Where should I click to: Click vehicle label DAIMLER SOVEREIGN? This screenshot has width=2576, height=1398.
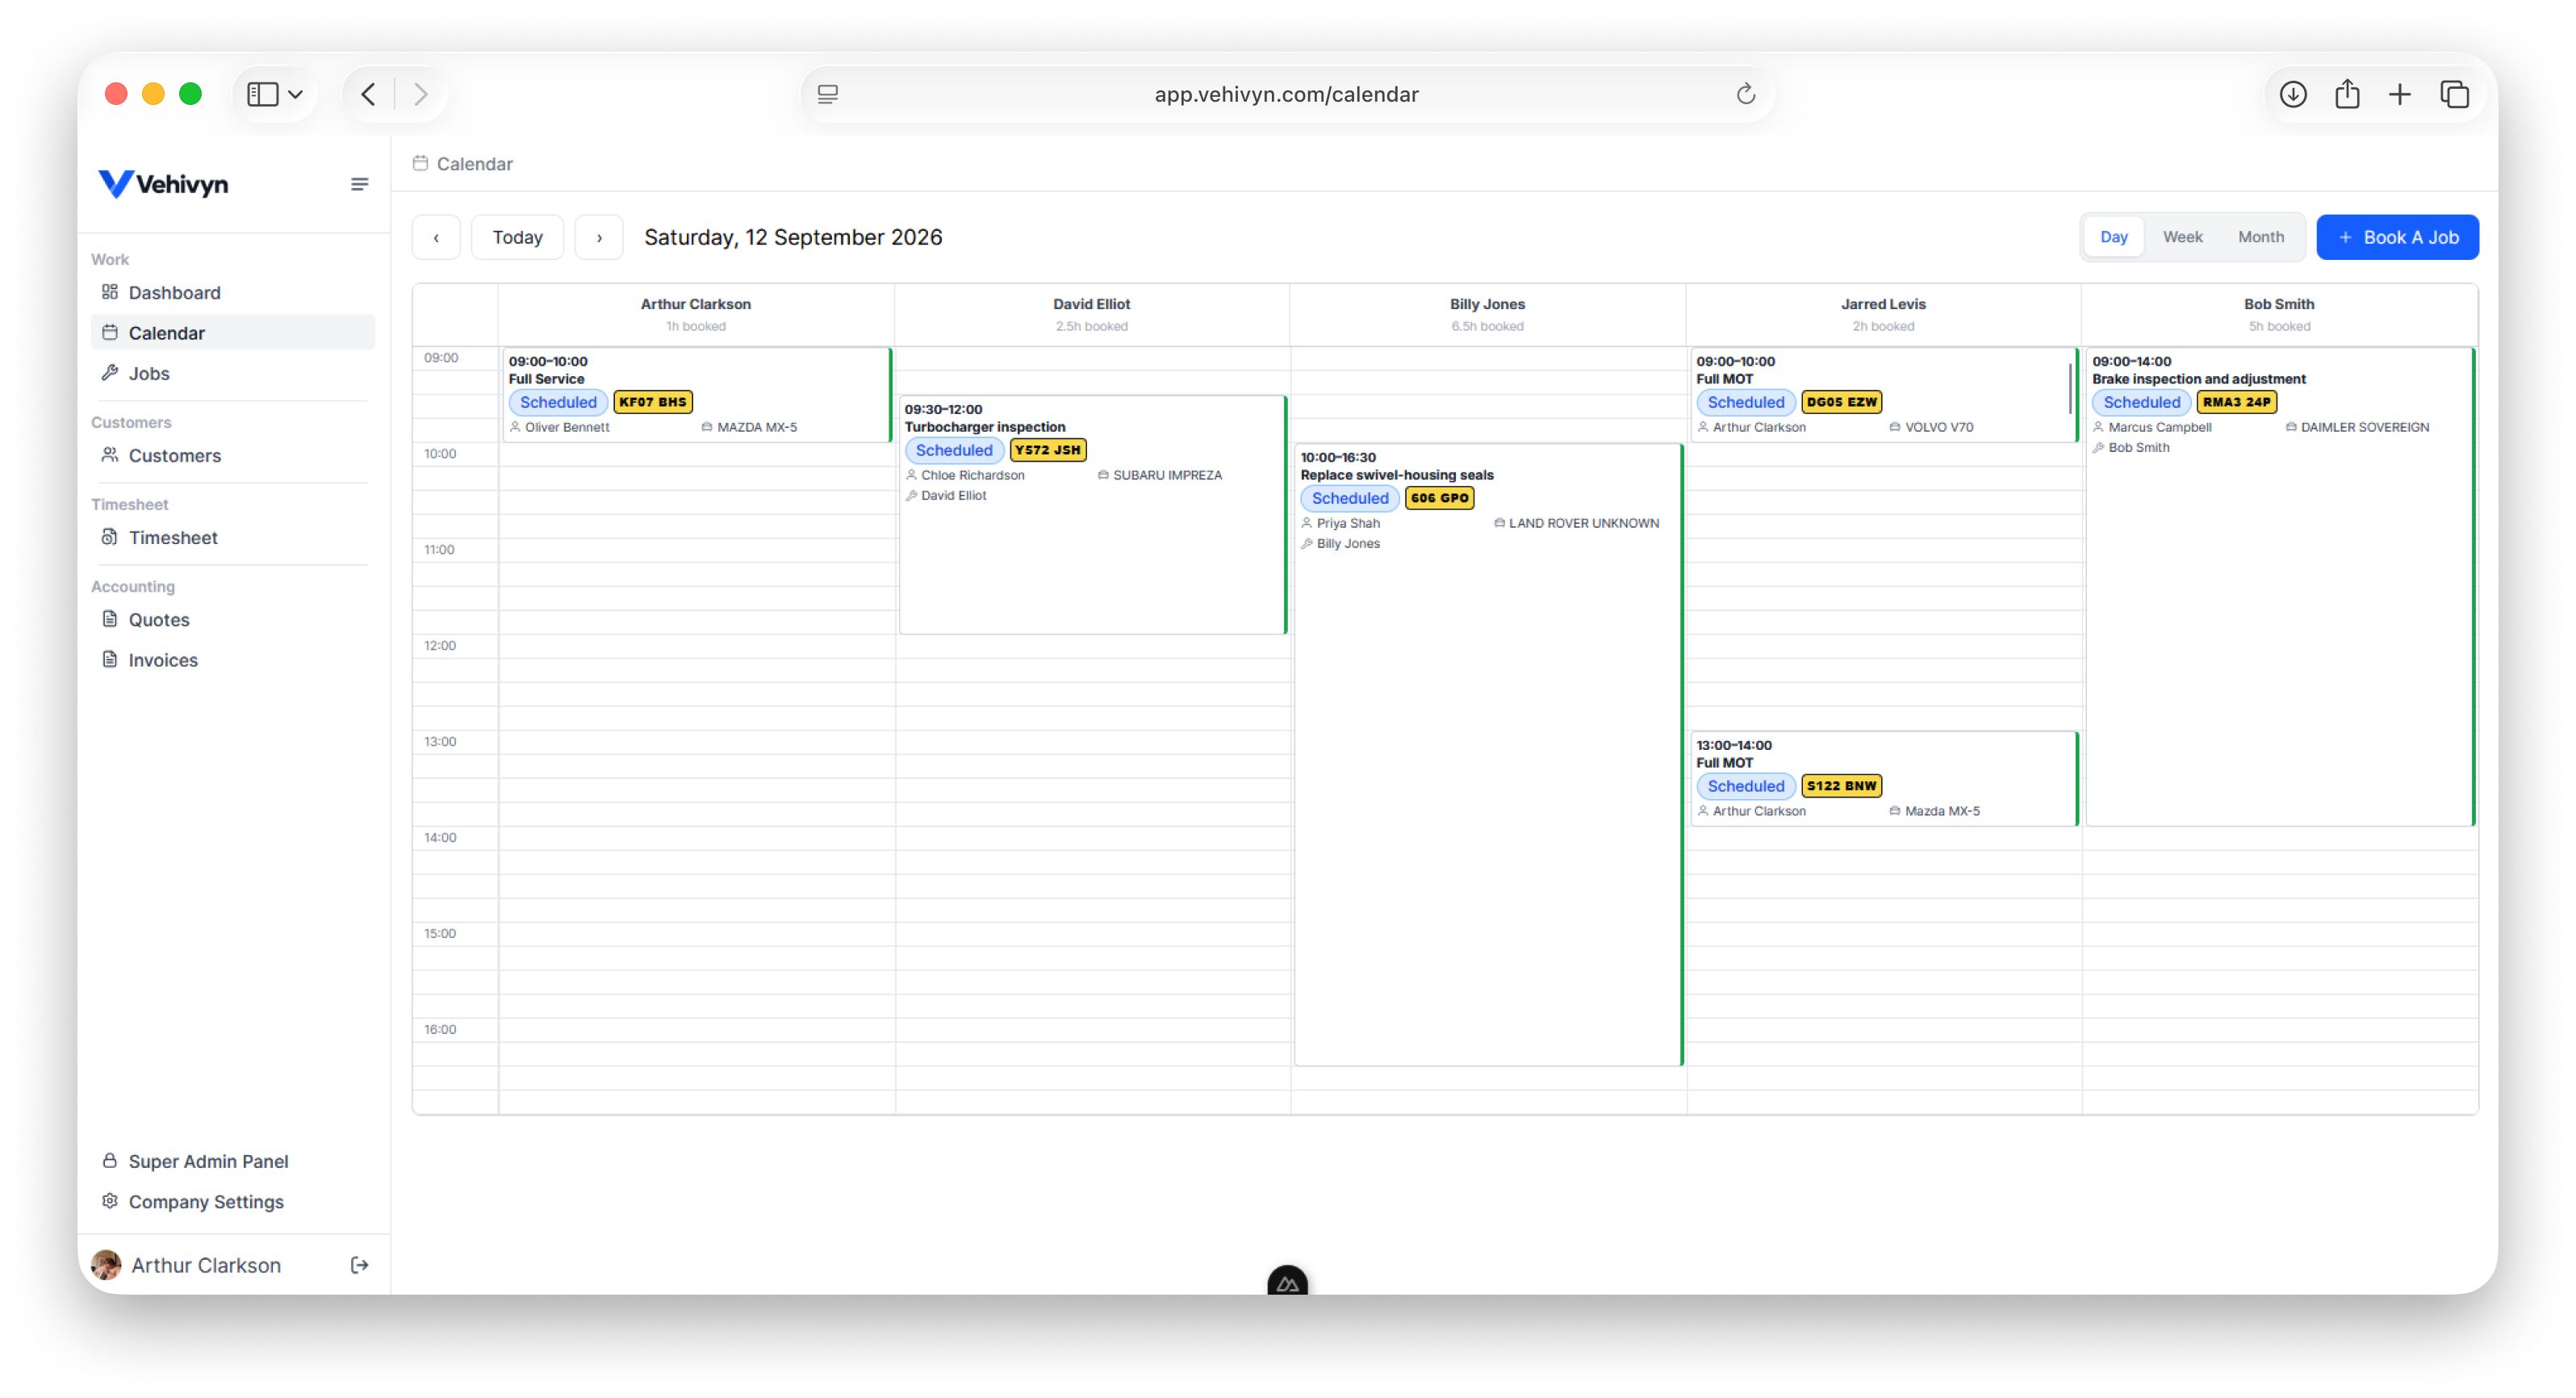pyautogui.click(x=2364, y=427)
